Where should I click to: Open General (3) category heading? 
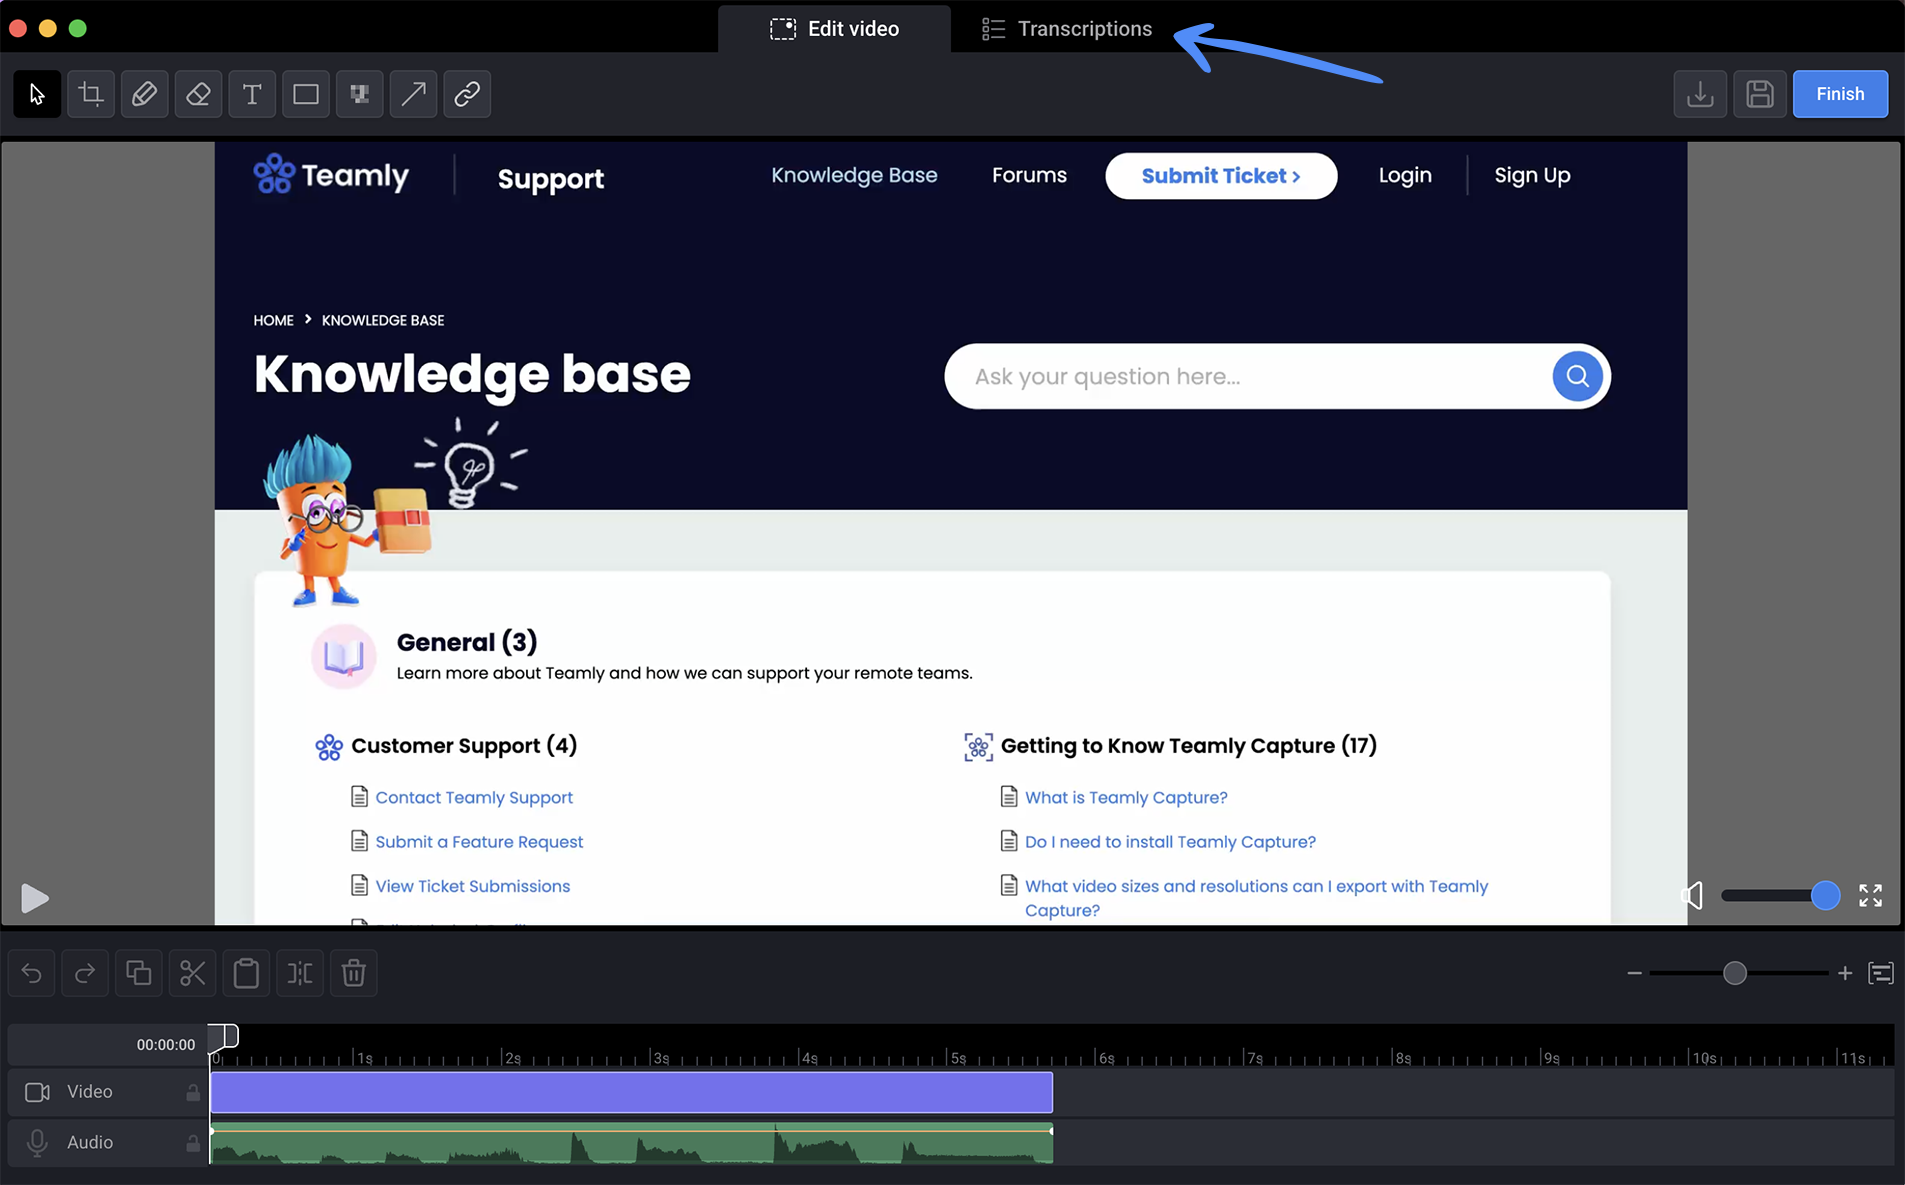tap(467, 642)
